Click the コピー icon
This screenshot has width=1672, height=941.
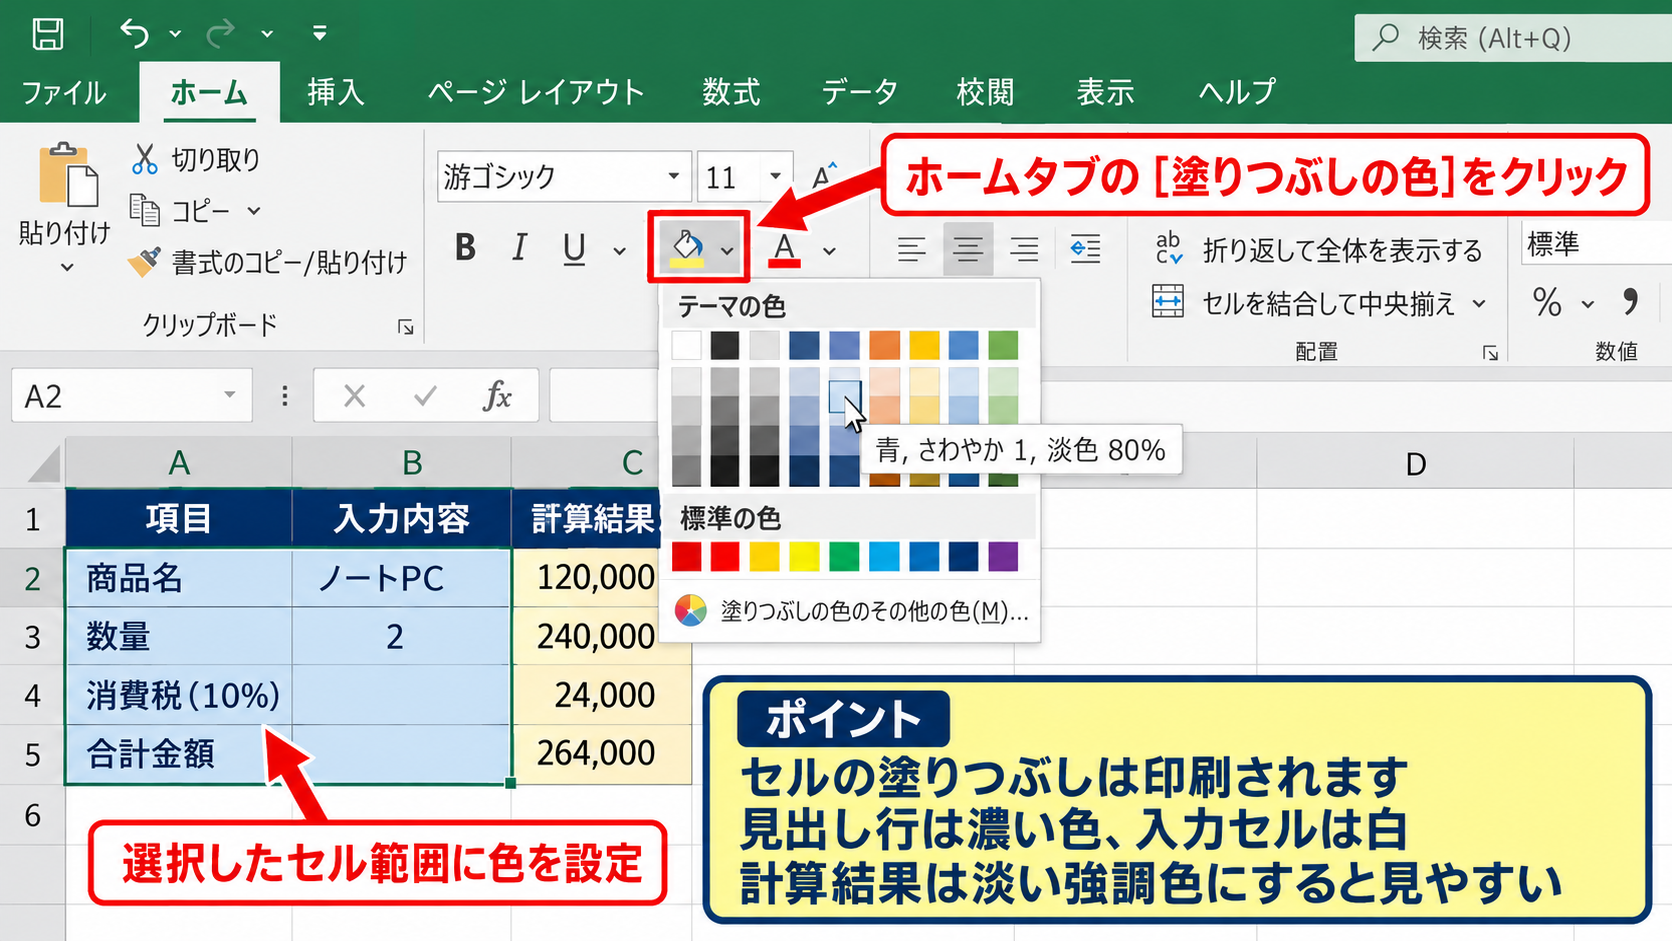click(x=145, y=210)
